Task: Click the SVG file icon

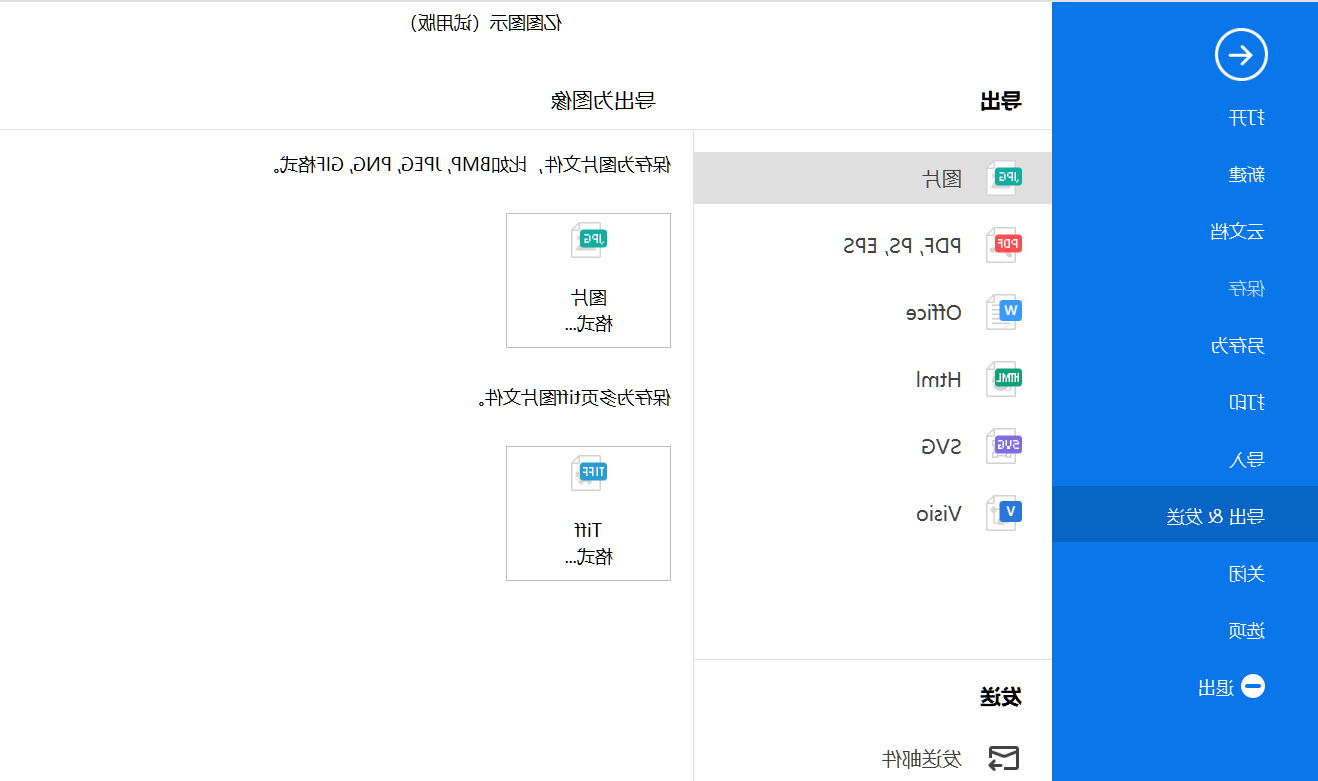Action: coord(1004,446)
